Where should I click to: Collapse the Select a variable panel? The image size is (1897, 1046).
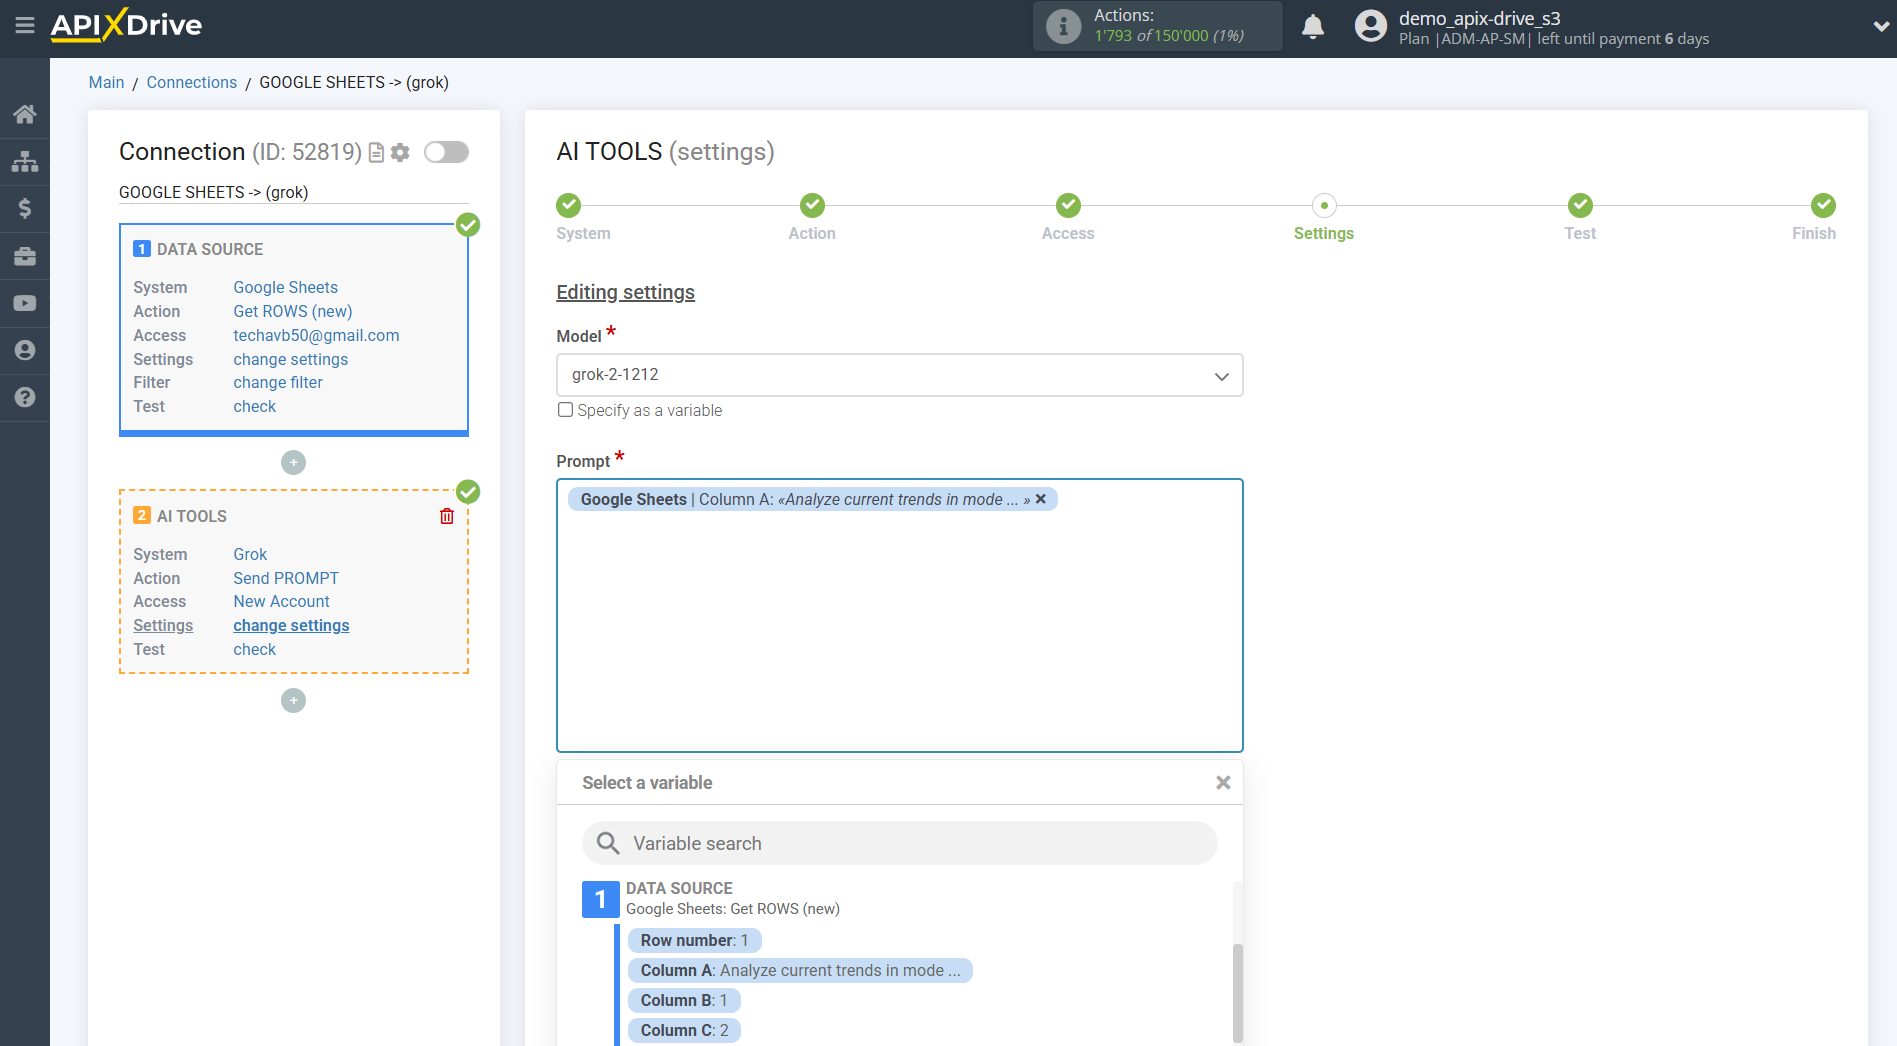(1222, 782)
